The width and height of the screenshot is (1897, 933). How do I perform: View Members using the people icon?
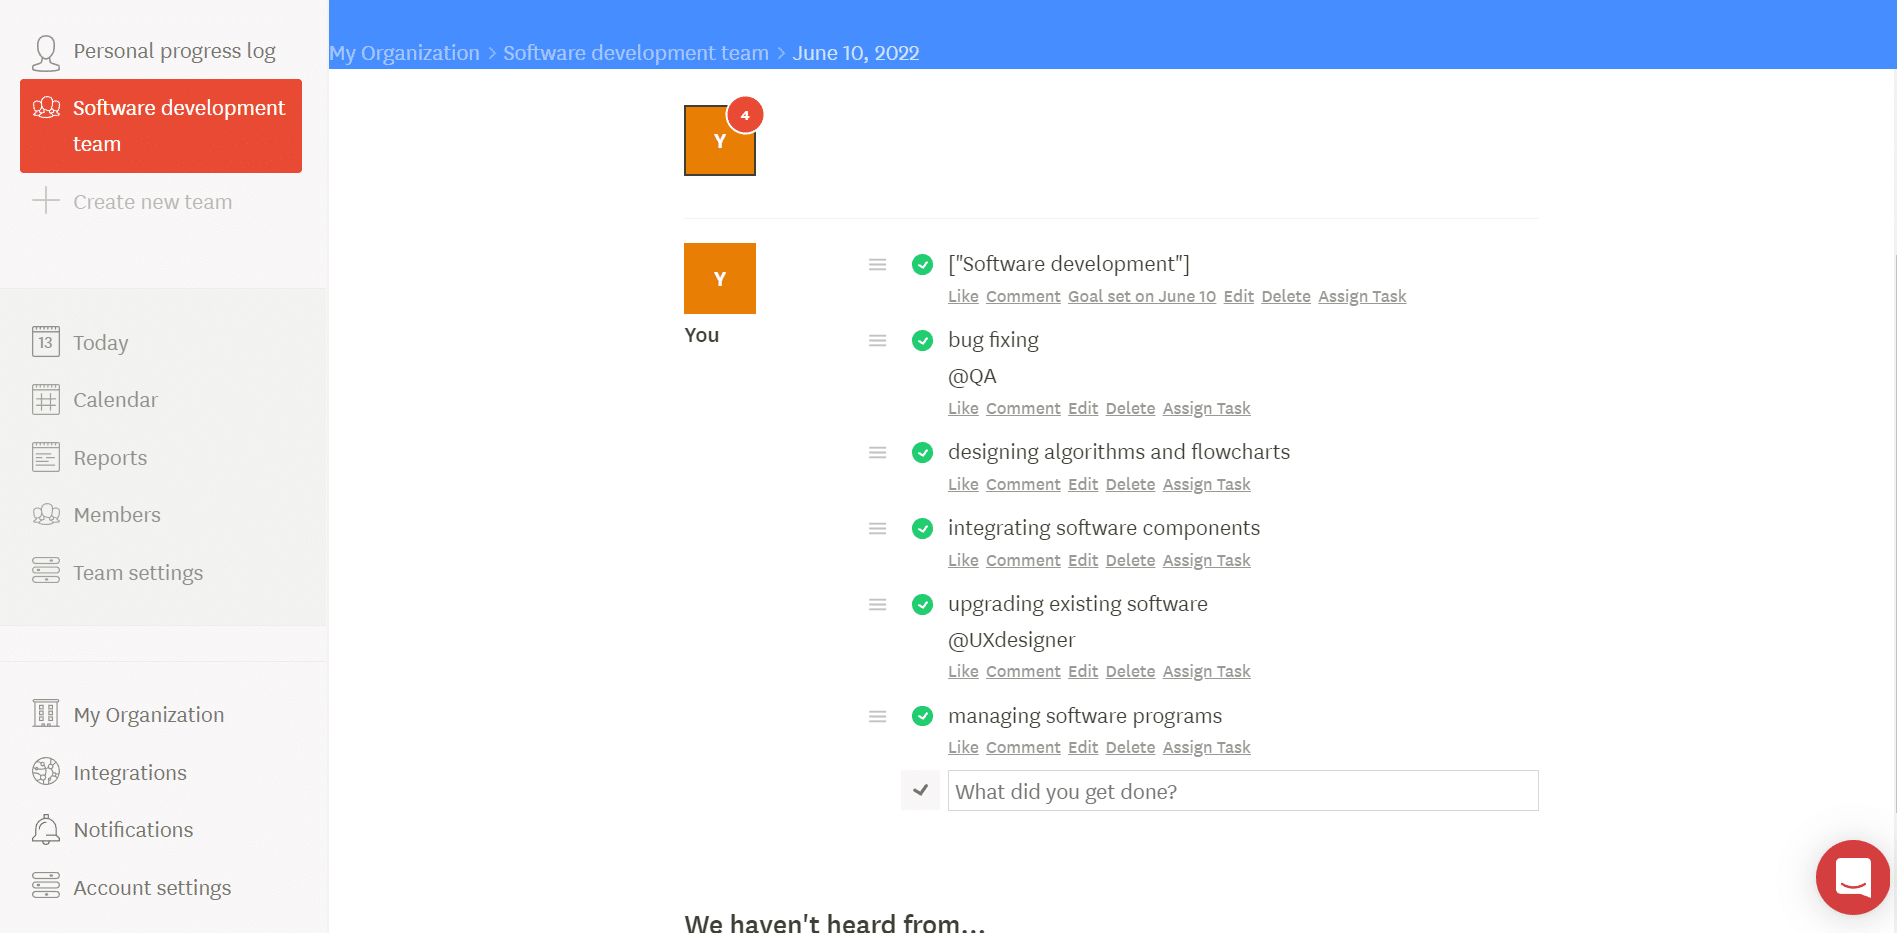pos(45,514)
